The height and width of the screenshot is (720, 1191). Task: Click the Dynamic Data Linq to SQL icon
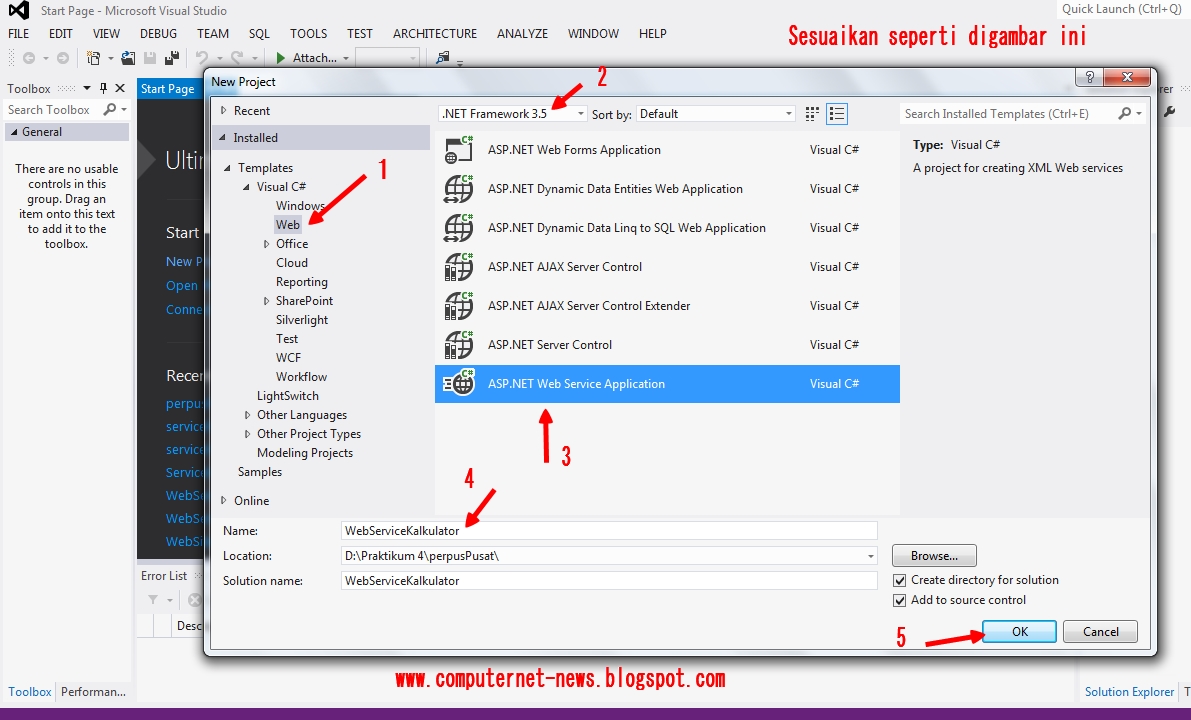(x=459, y=228)
